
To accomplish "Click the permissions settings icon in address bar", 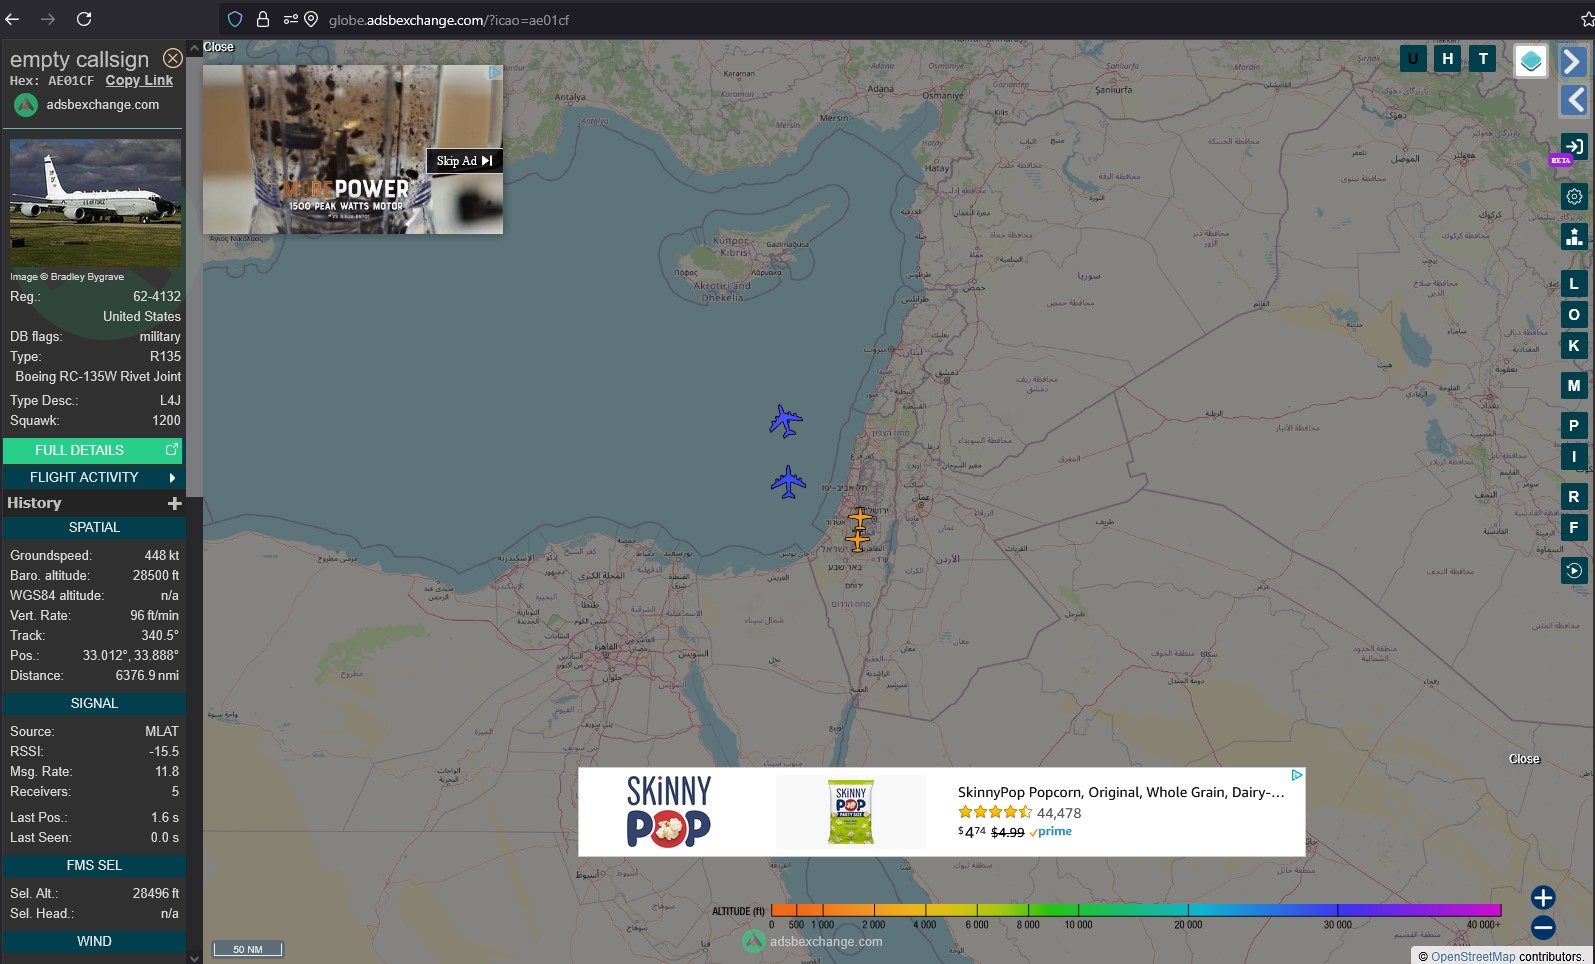I will (x=290, y=19).
